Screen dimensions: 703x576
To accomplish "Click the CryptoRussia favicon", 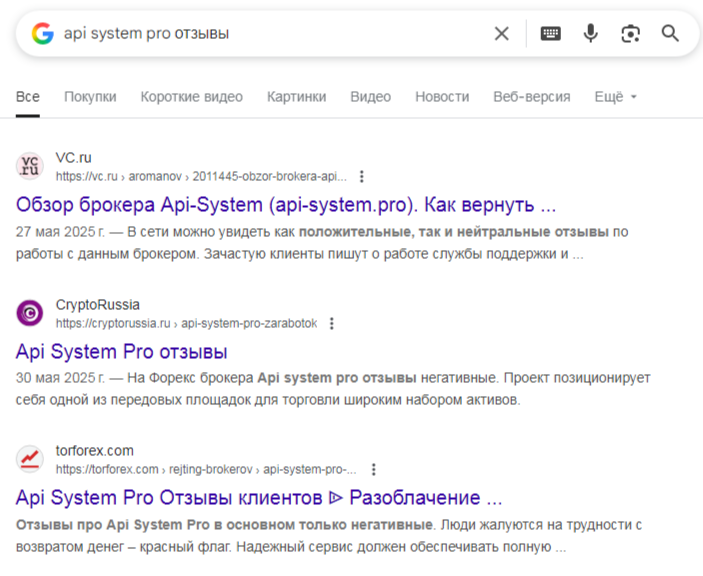I will [x=30, y=313].
